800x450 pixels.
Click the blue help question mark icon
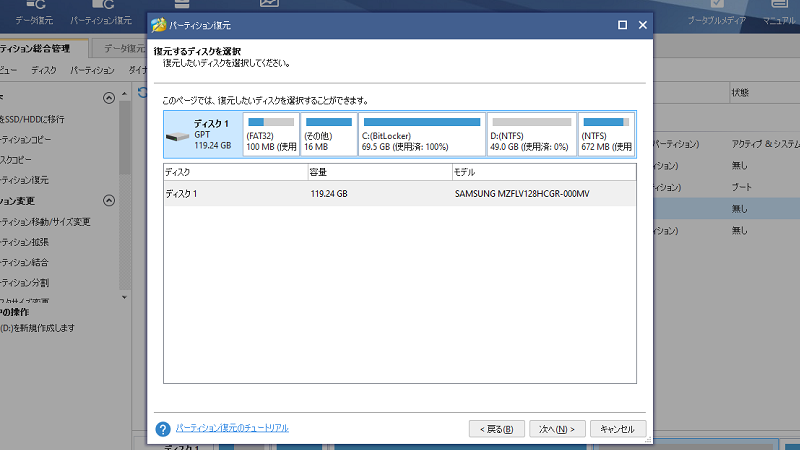click(x=163, y=429)
